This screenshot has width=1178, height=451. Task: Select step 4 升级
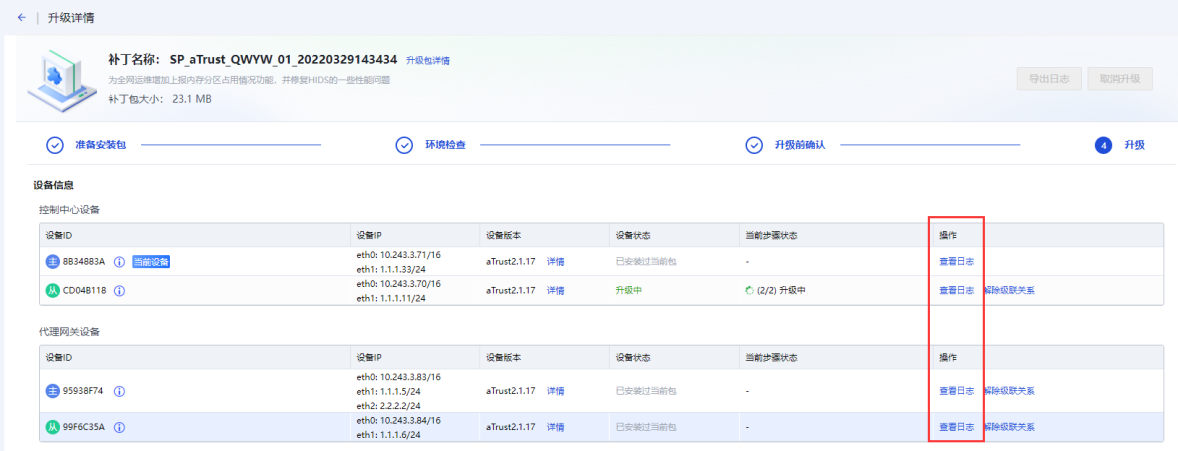pos(1134,145)
